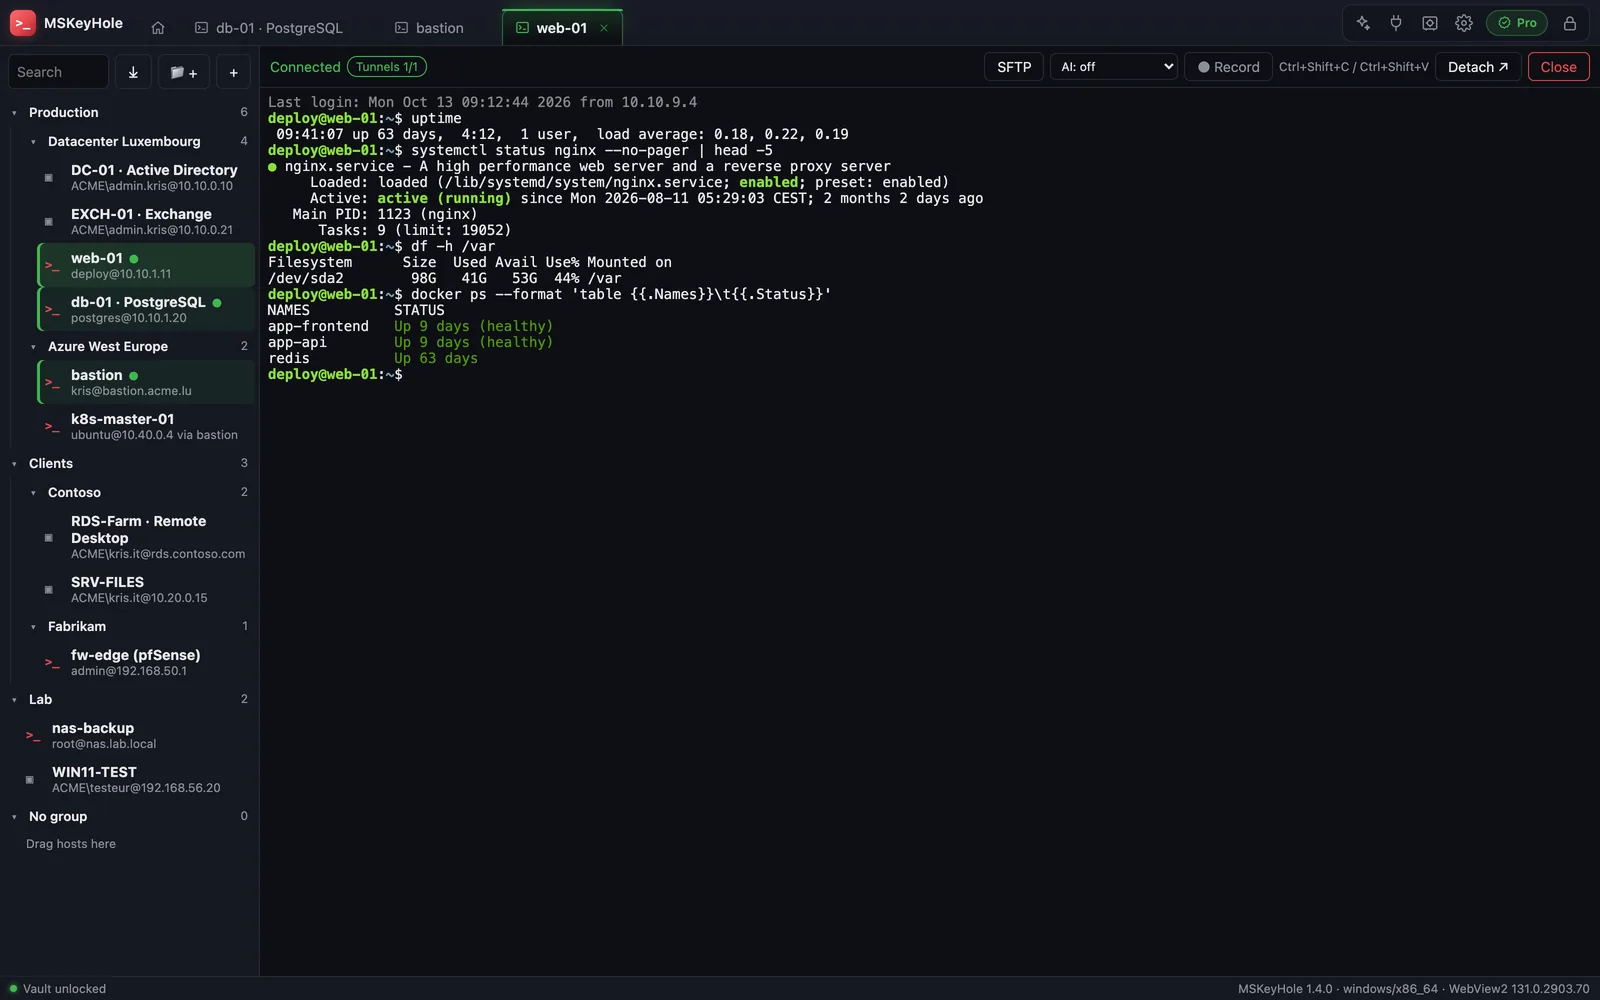Screen dimensions: 1600x1000
Task: Click the RDP icon of WIN11-TEST
Action: coord(29,780)
